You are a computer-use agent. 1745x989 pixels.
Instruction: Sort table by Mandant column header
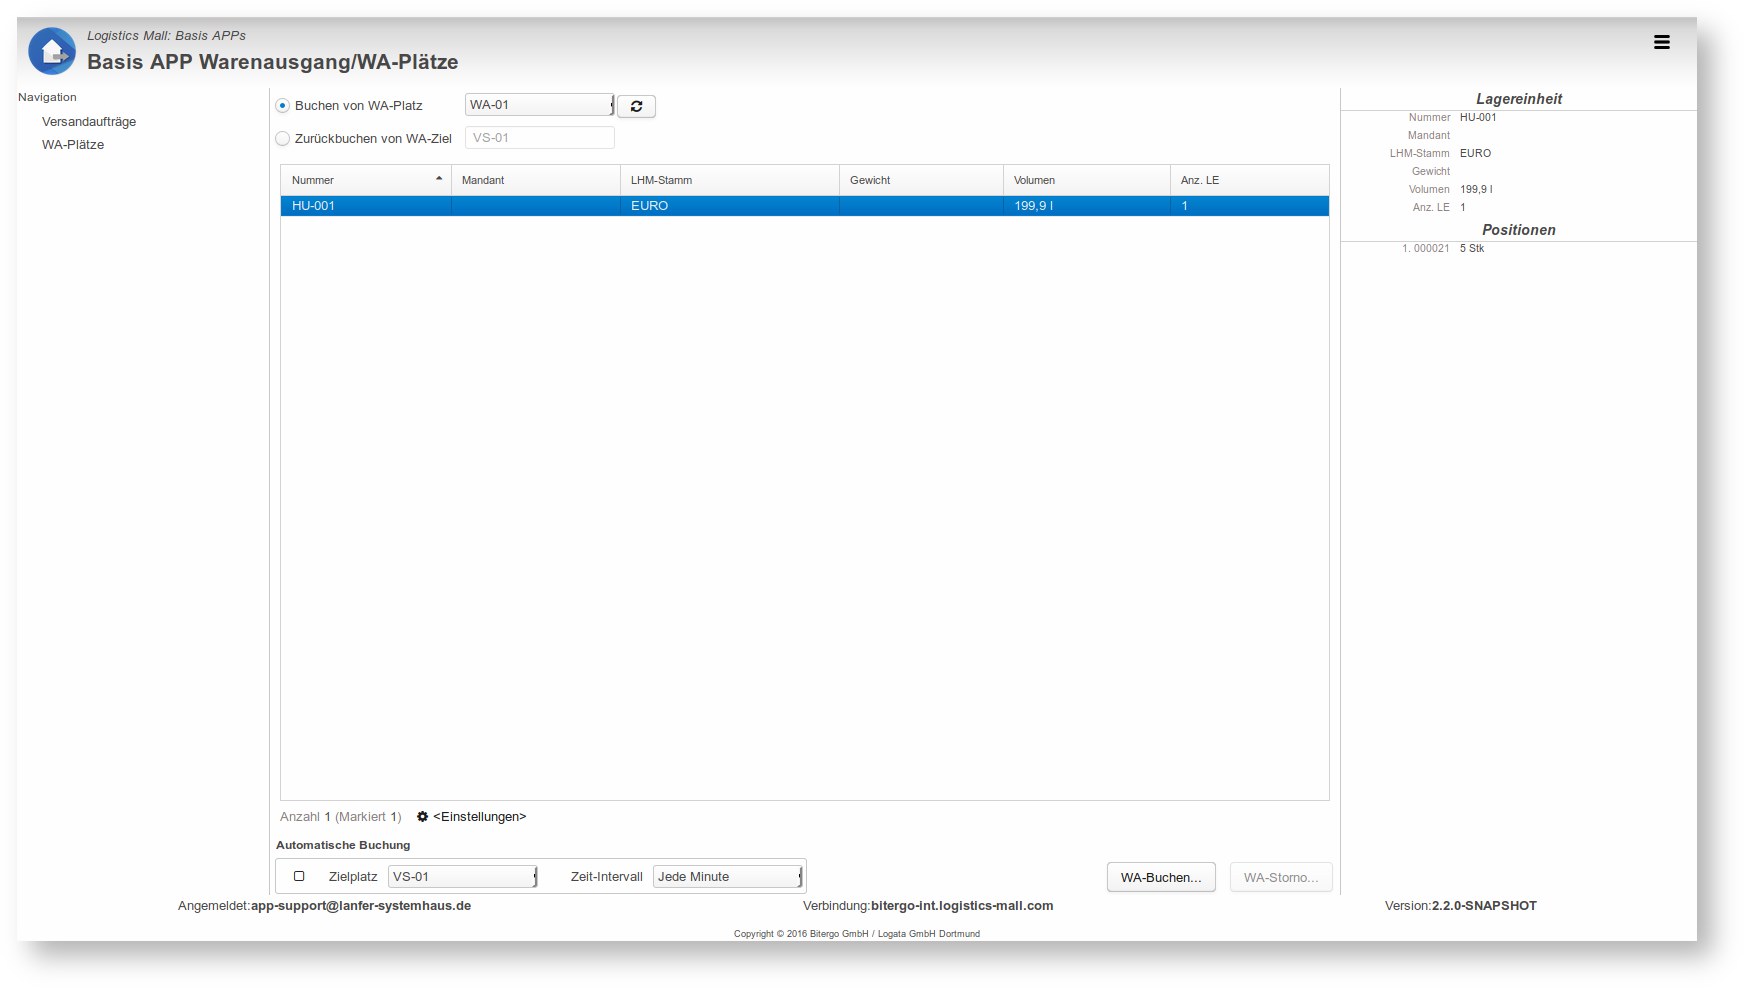pyautogui.click(x=536, y=180)
